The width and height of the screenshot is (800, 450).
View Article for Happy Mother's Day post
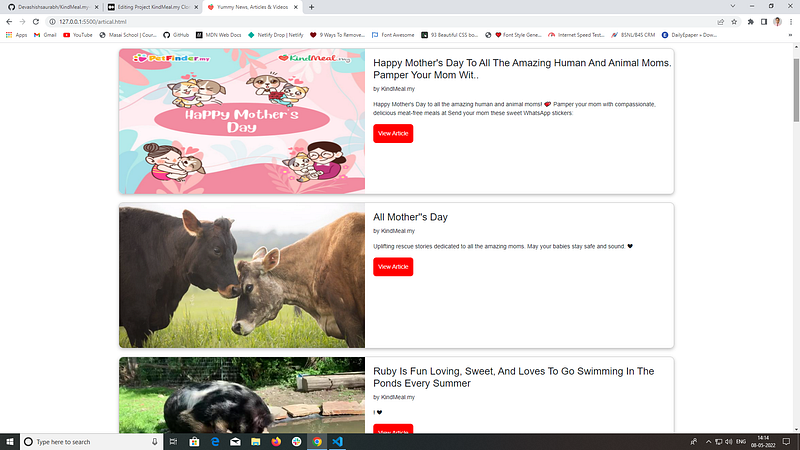click(393, 134)
